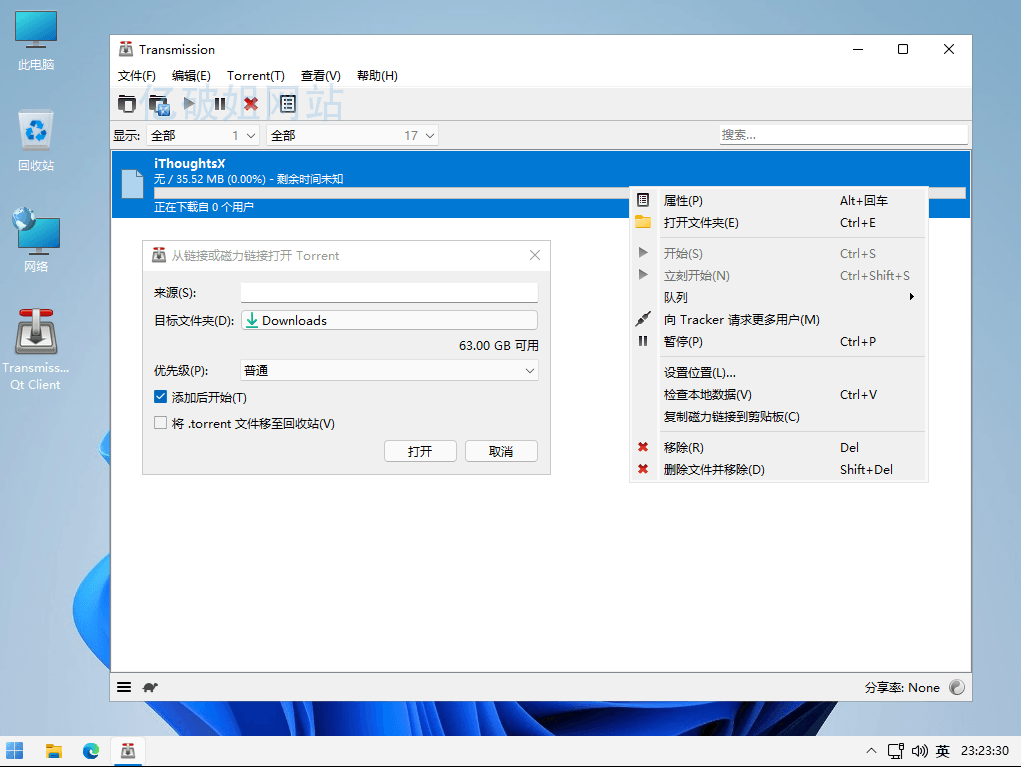This screenshot has width=1021, height=767.
Task: Open torrent properties from the toolbar icon
Action: click(288, 103)
